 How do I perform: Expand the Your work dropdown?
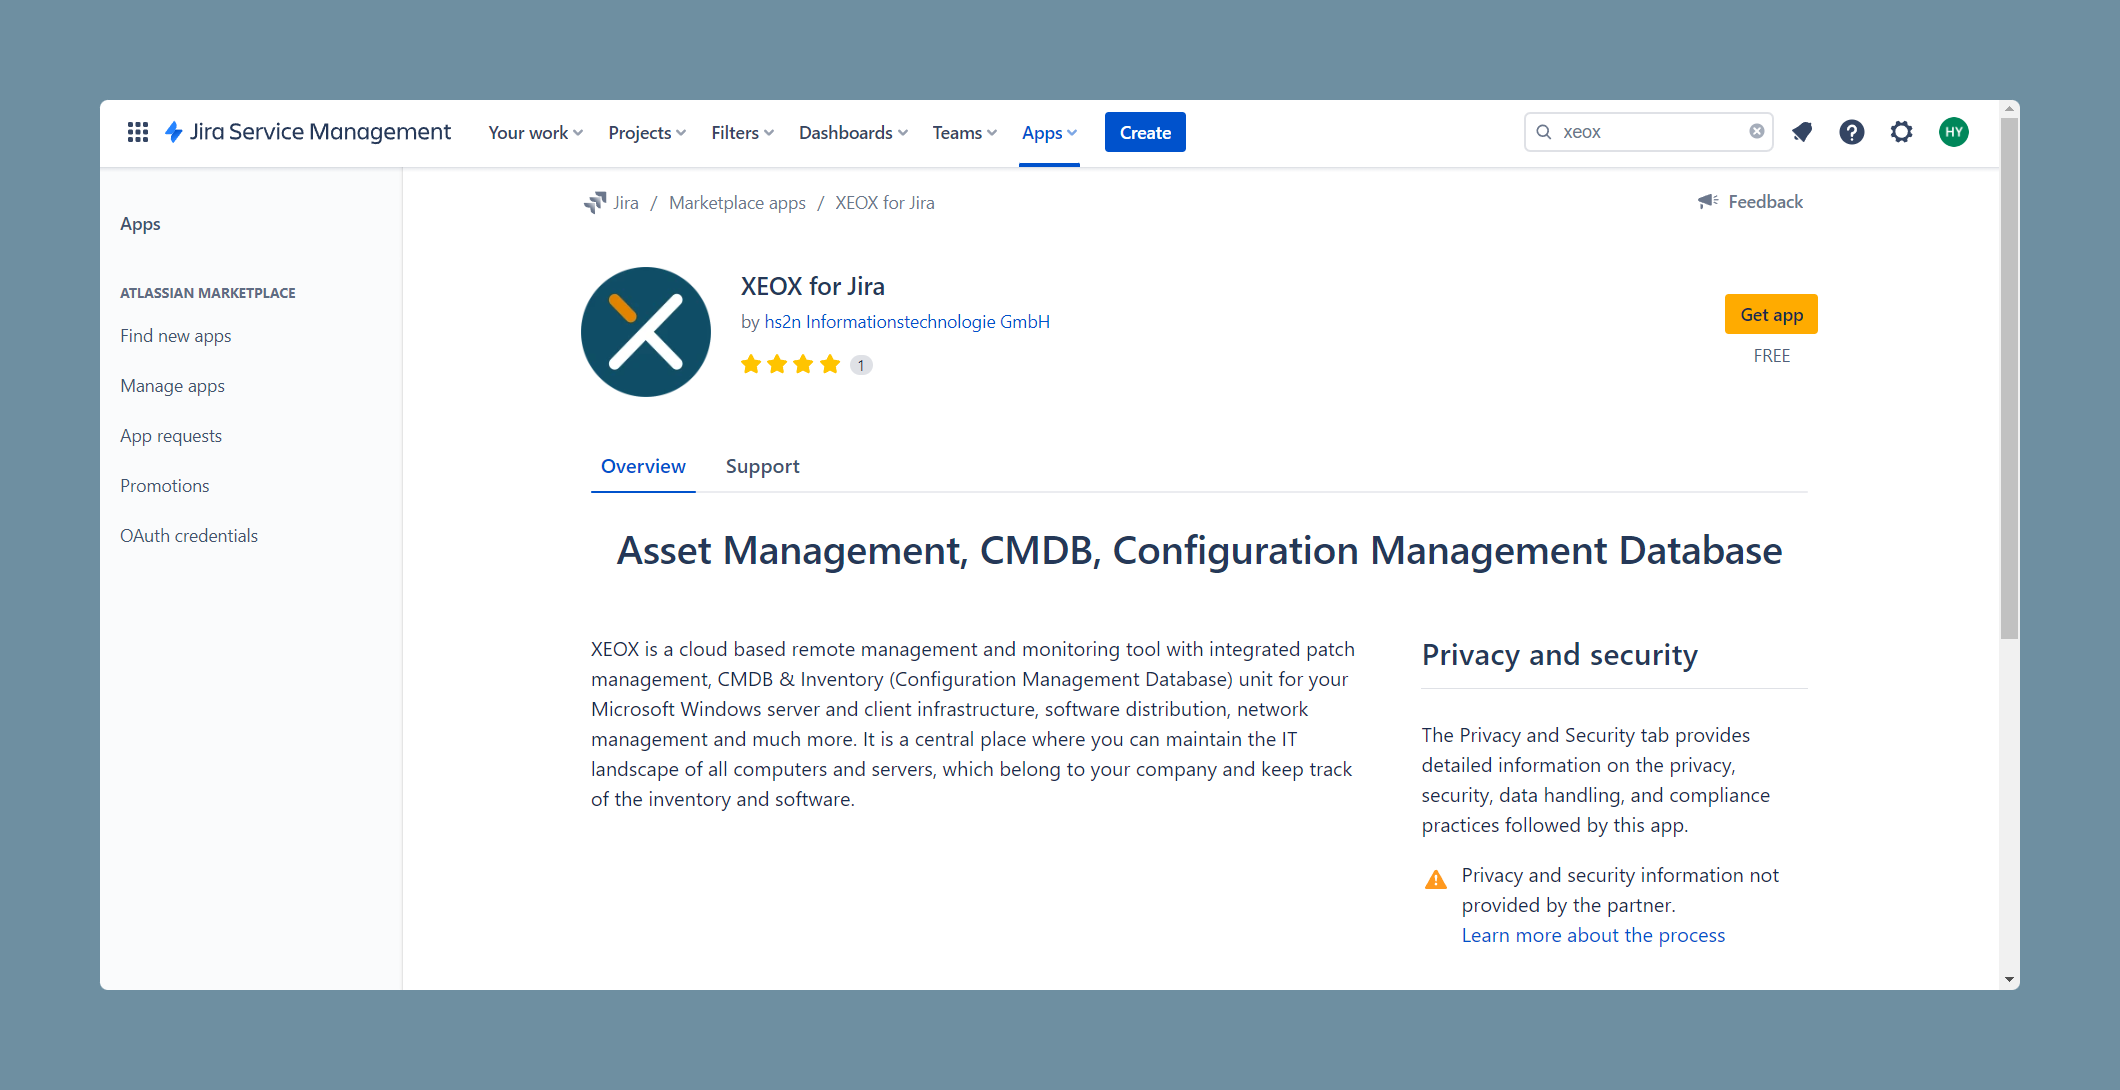coord(535,133)
